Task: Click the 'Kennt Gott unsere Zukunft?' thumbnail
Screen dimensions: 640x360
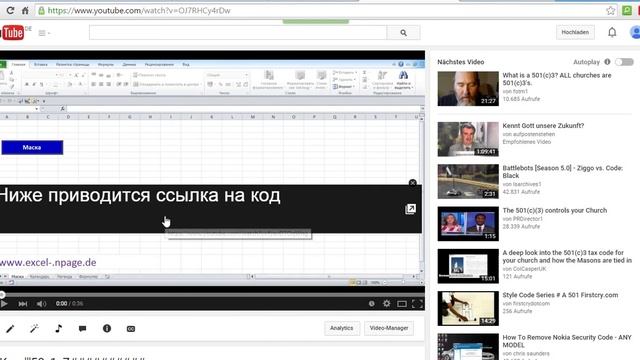Action: [468, 139]
